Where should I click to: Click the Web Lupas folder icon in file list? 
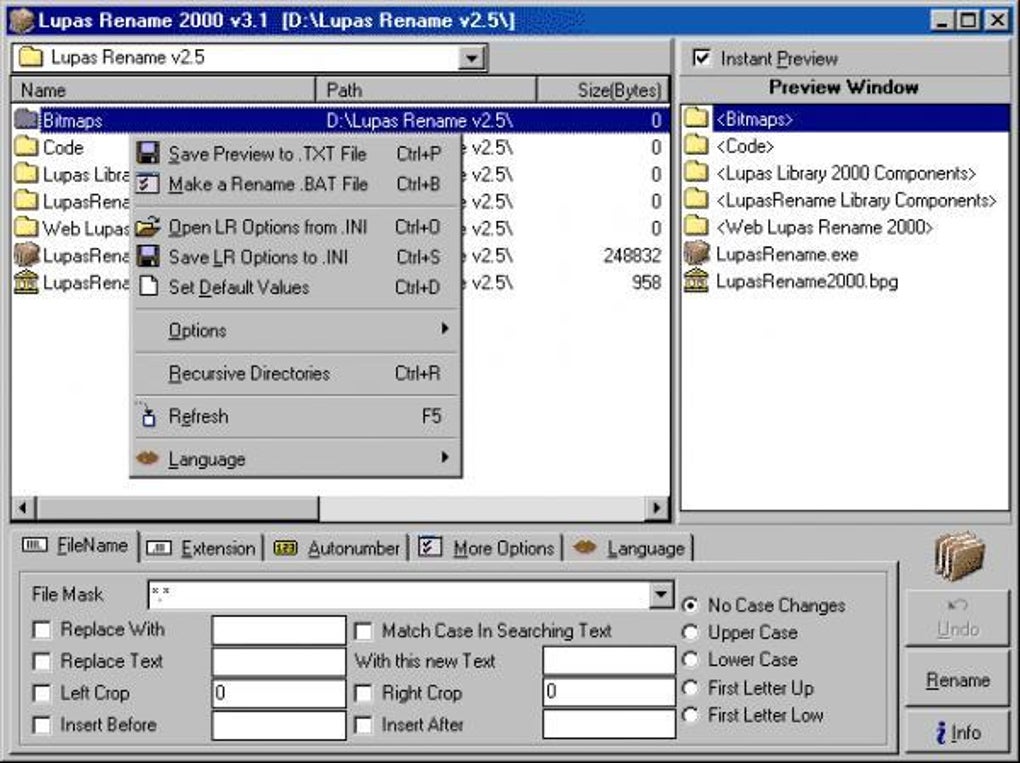pos(26,228)
